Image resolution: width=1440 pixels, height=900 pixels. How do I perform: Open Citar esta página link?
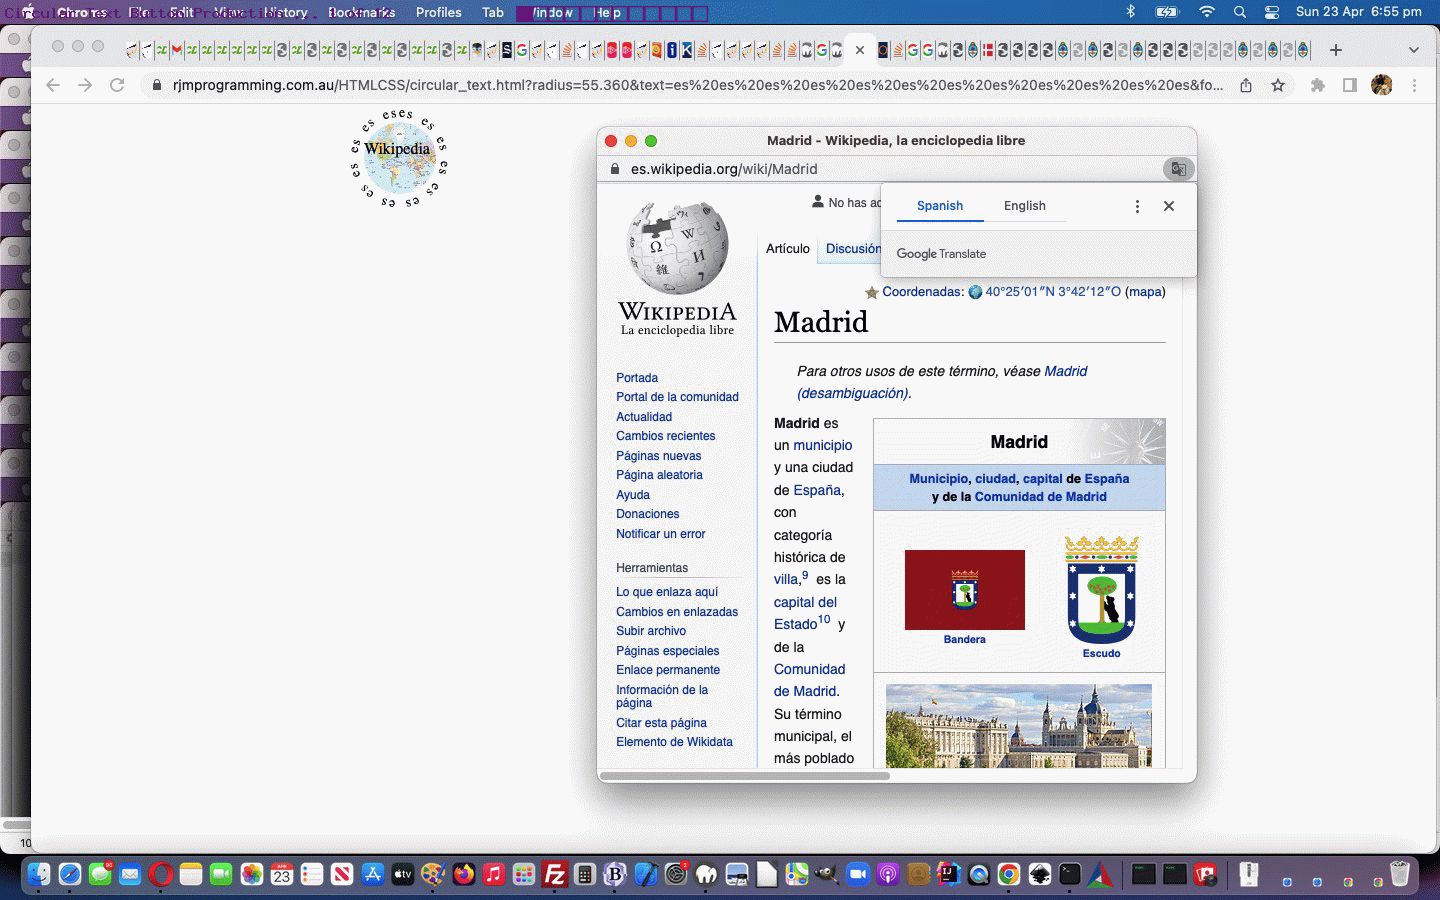click(661, 723)
